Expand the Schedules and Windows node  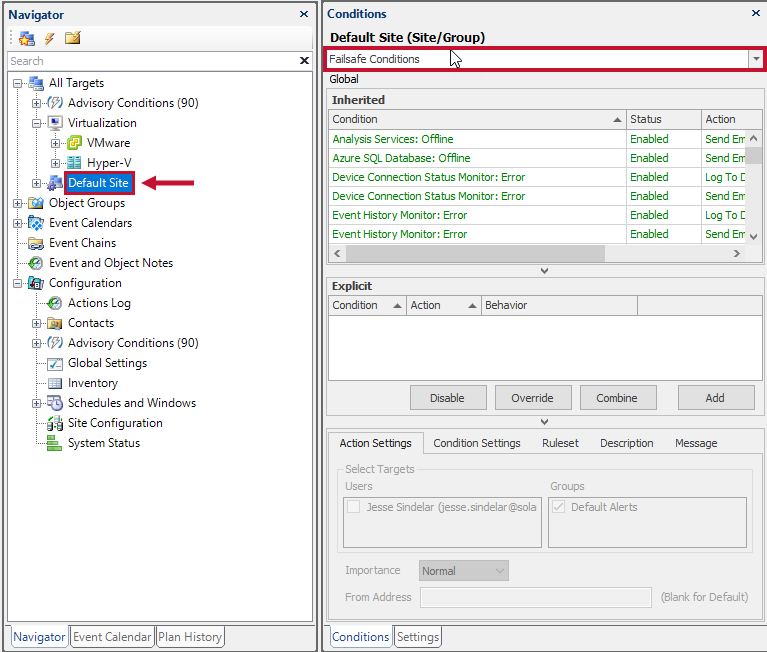pos(37,404)
